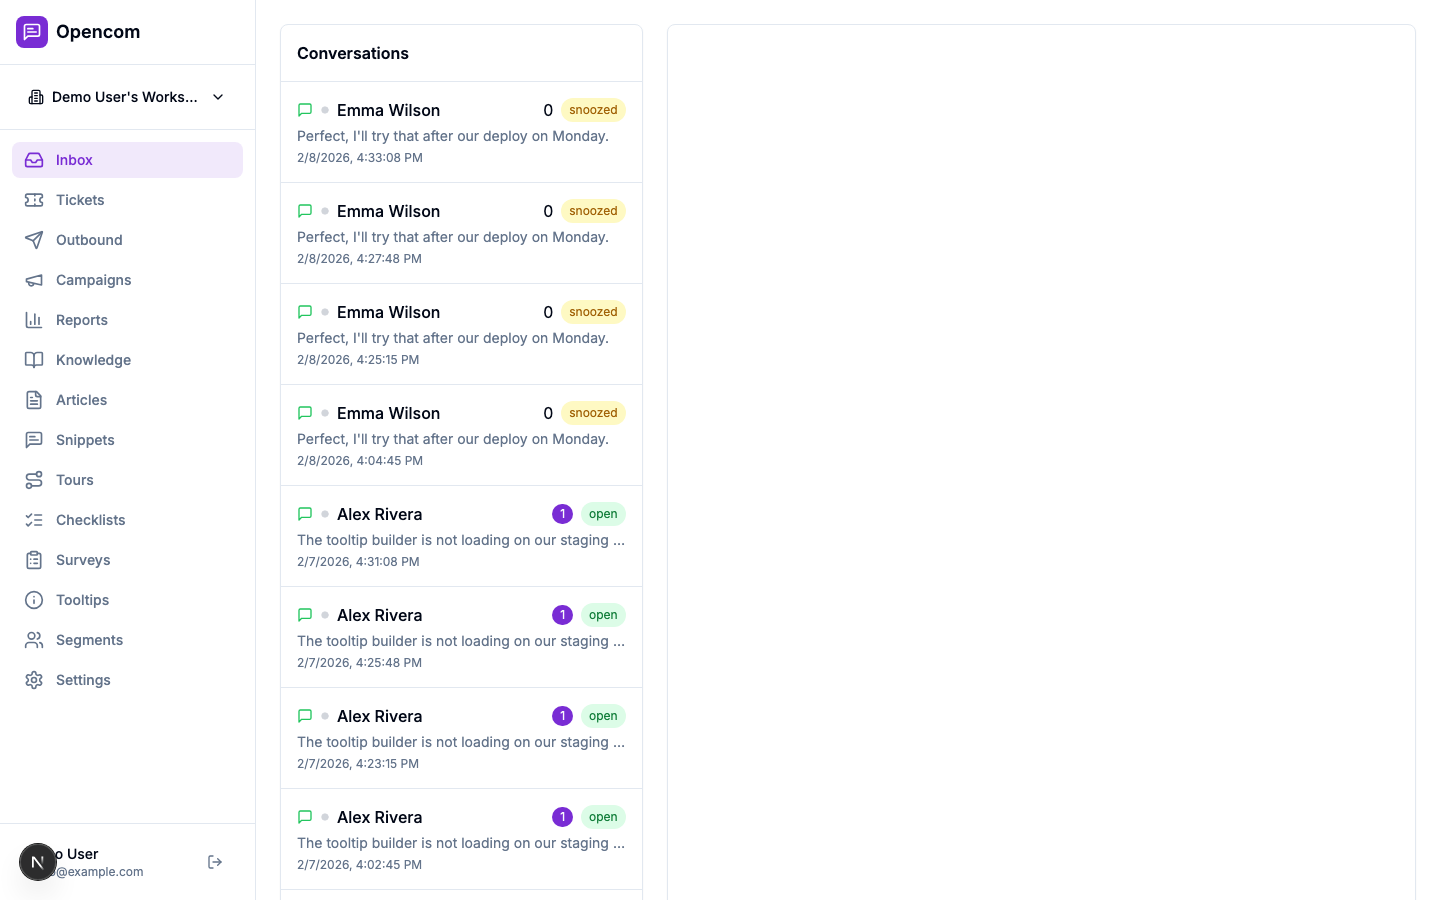Click the Segments people icon
Image resolution: width=1440 pixels, height=900 pixels.
pyautogui.click(x=33, y=640)
